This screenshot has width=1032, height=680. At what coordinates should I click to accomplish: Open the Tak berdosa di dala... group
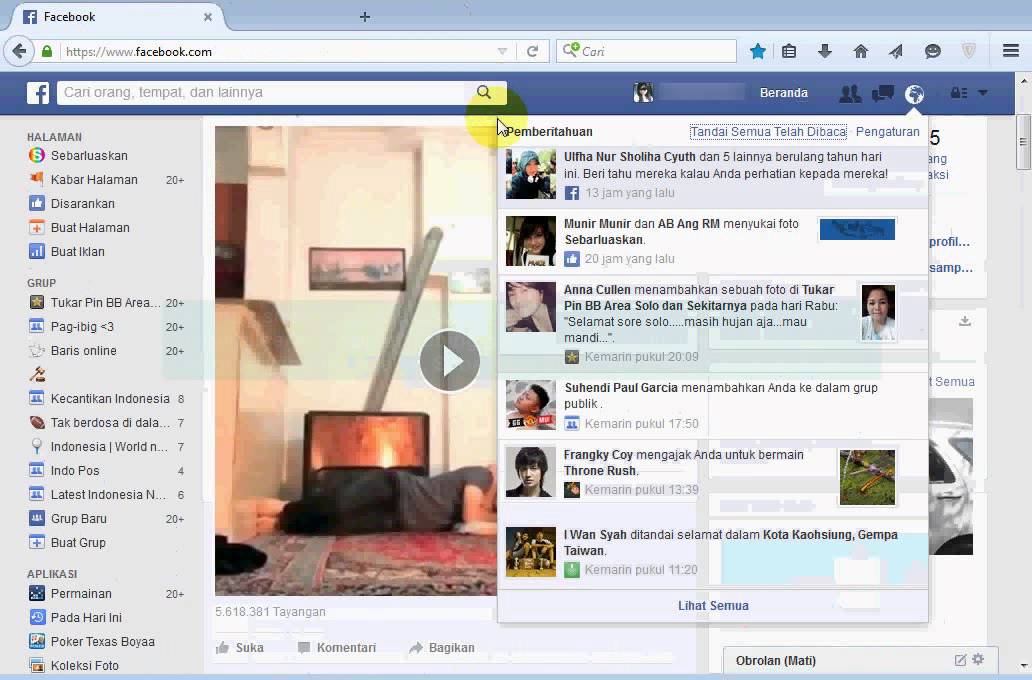(x=110, y=423)
